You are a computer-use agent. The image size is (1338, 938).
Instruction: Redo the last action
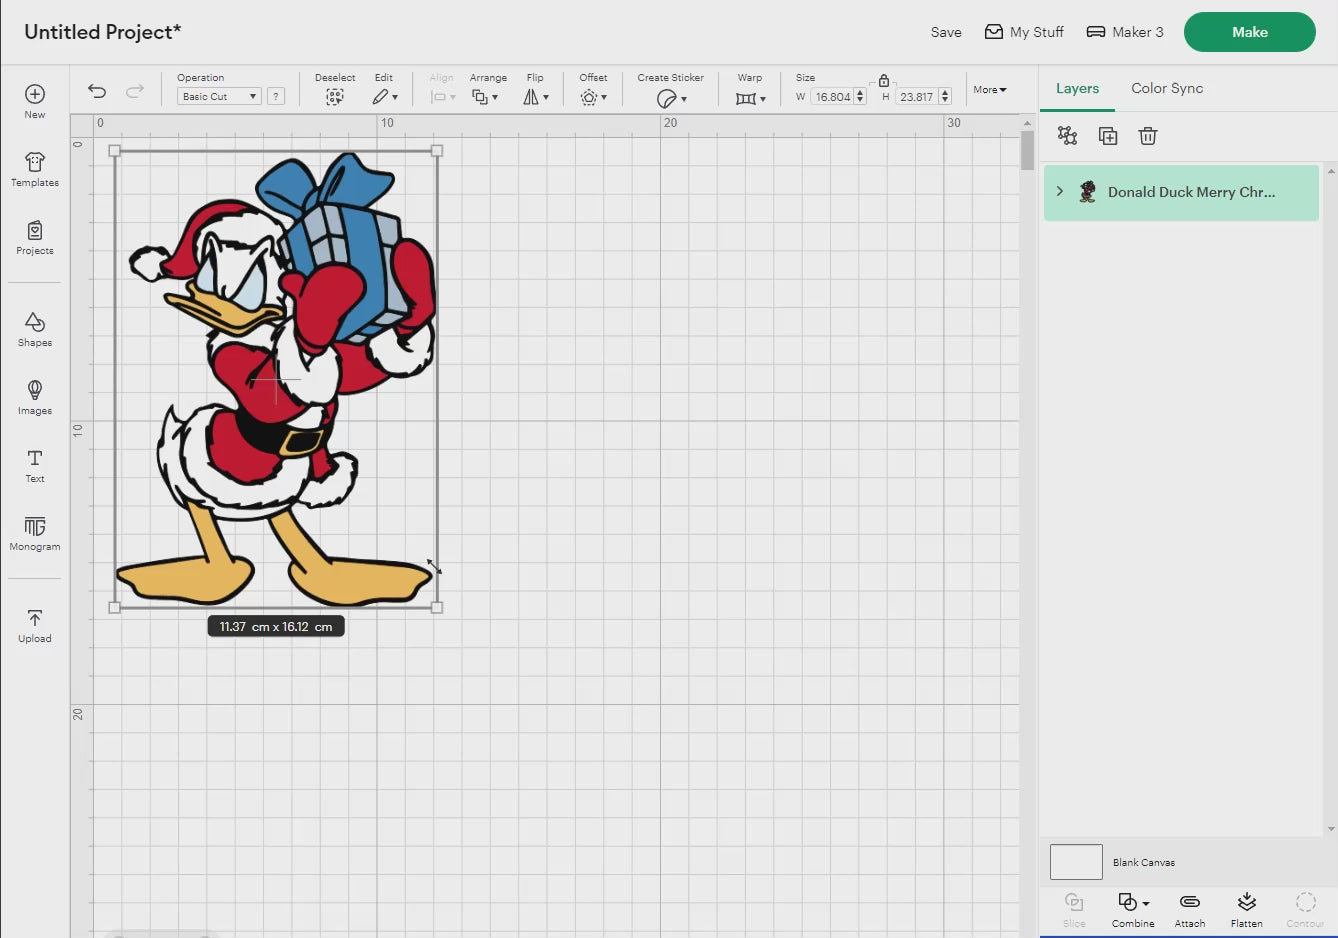(x=134, y=91)
